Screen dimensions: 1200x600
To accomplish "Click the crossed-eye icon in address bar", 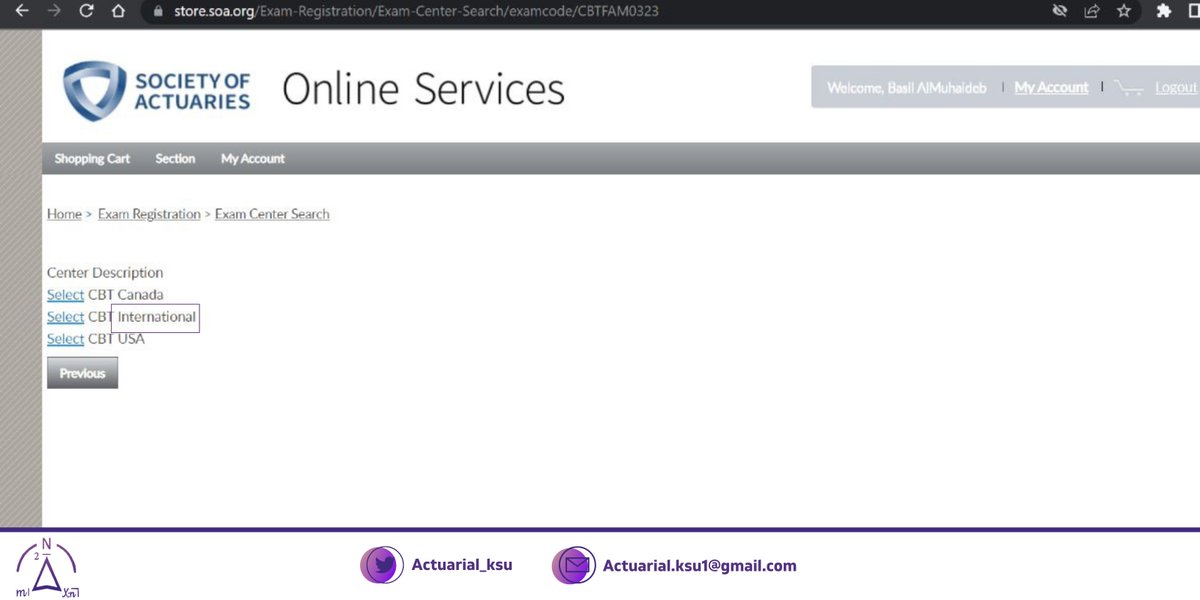I will coord(1060,11).
